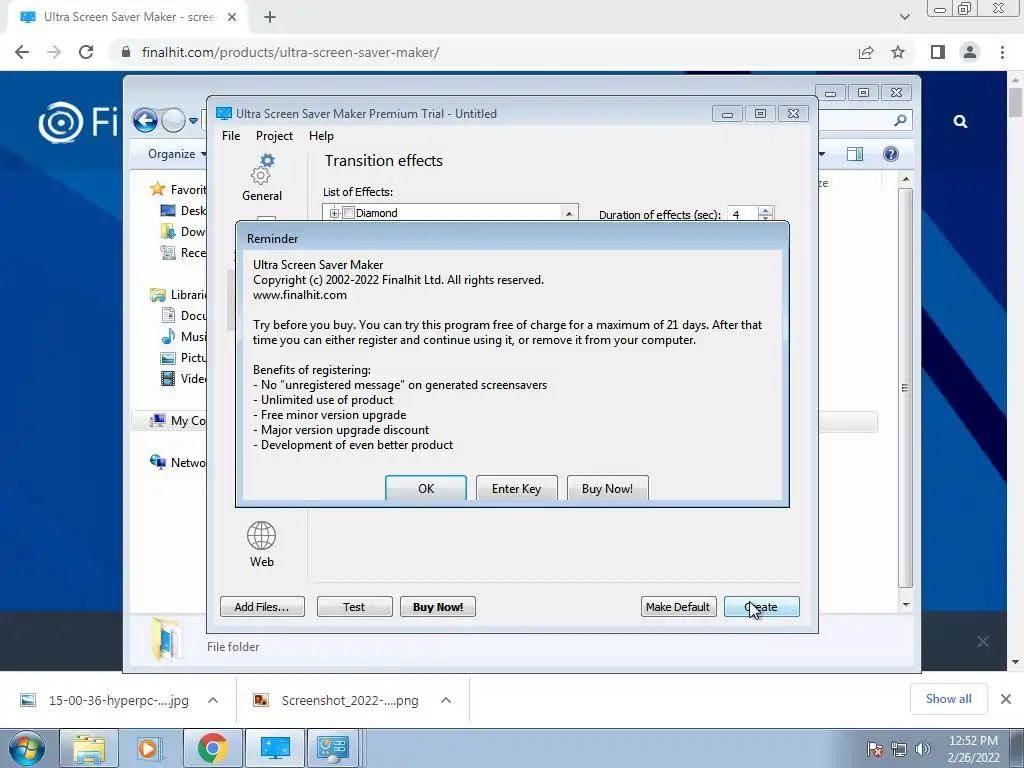Select Network in the Explorer sidebar
This screenshot has height=768, width=1024.
tap(178, 462)
